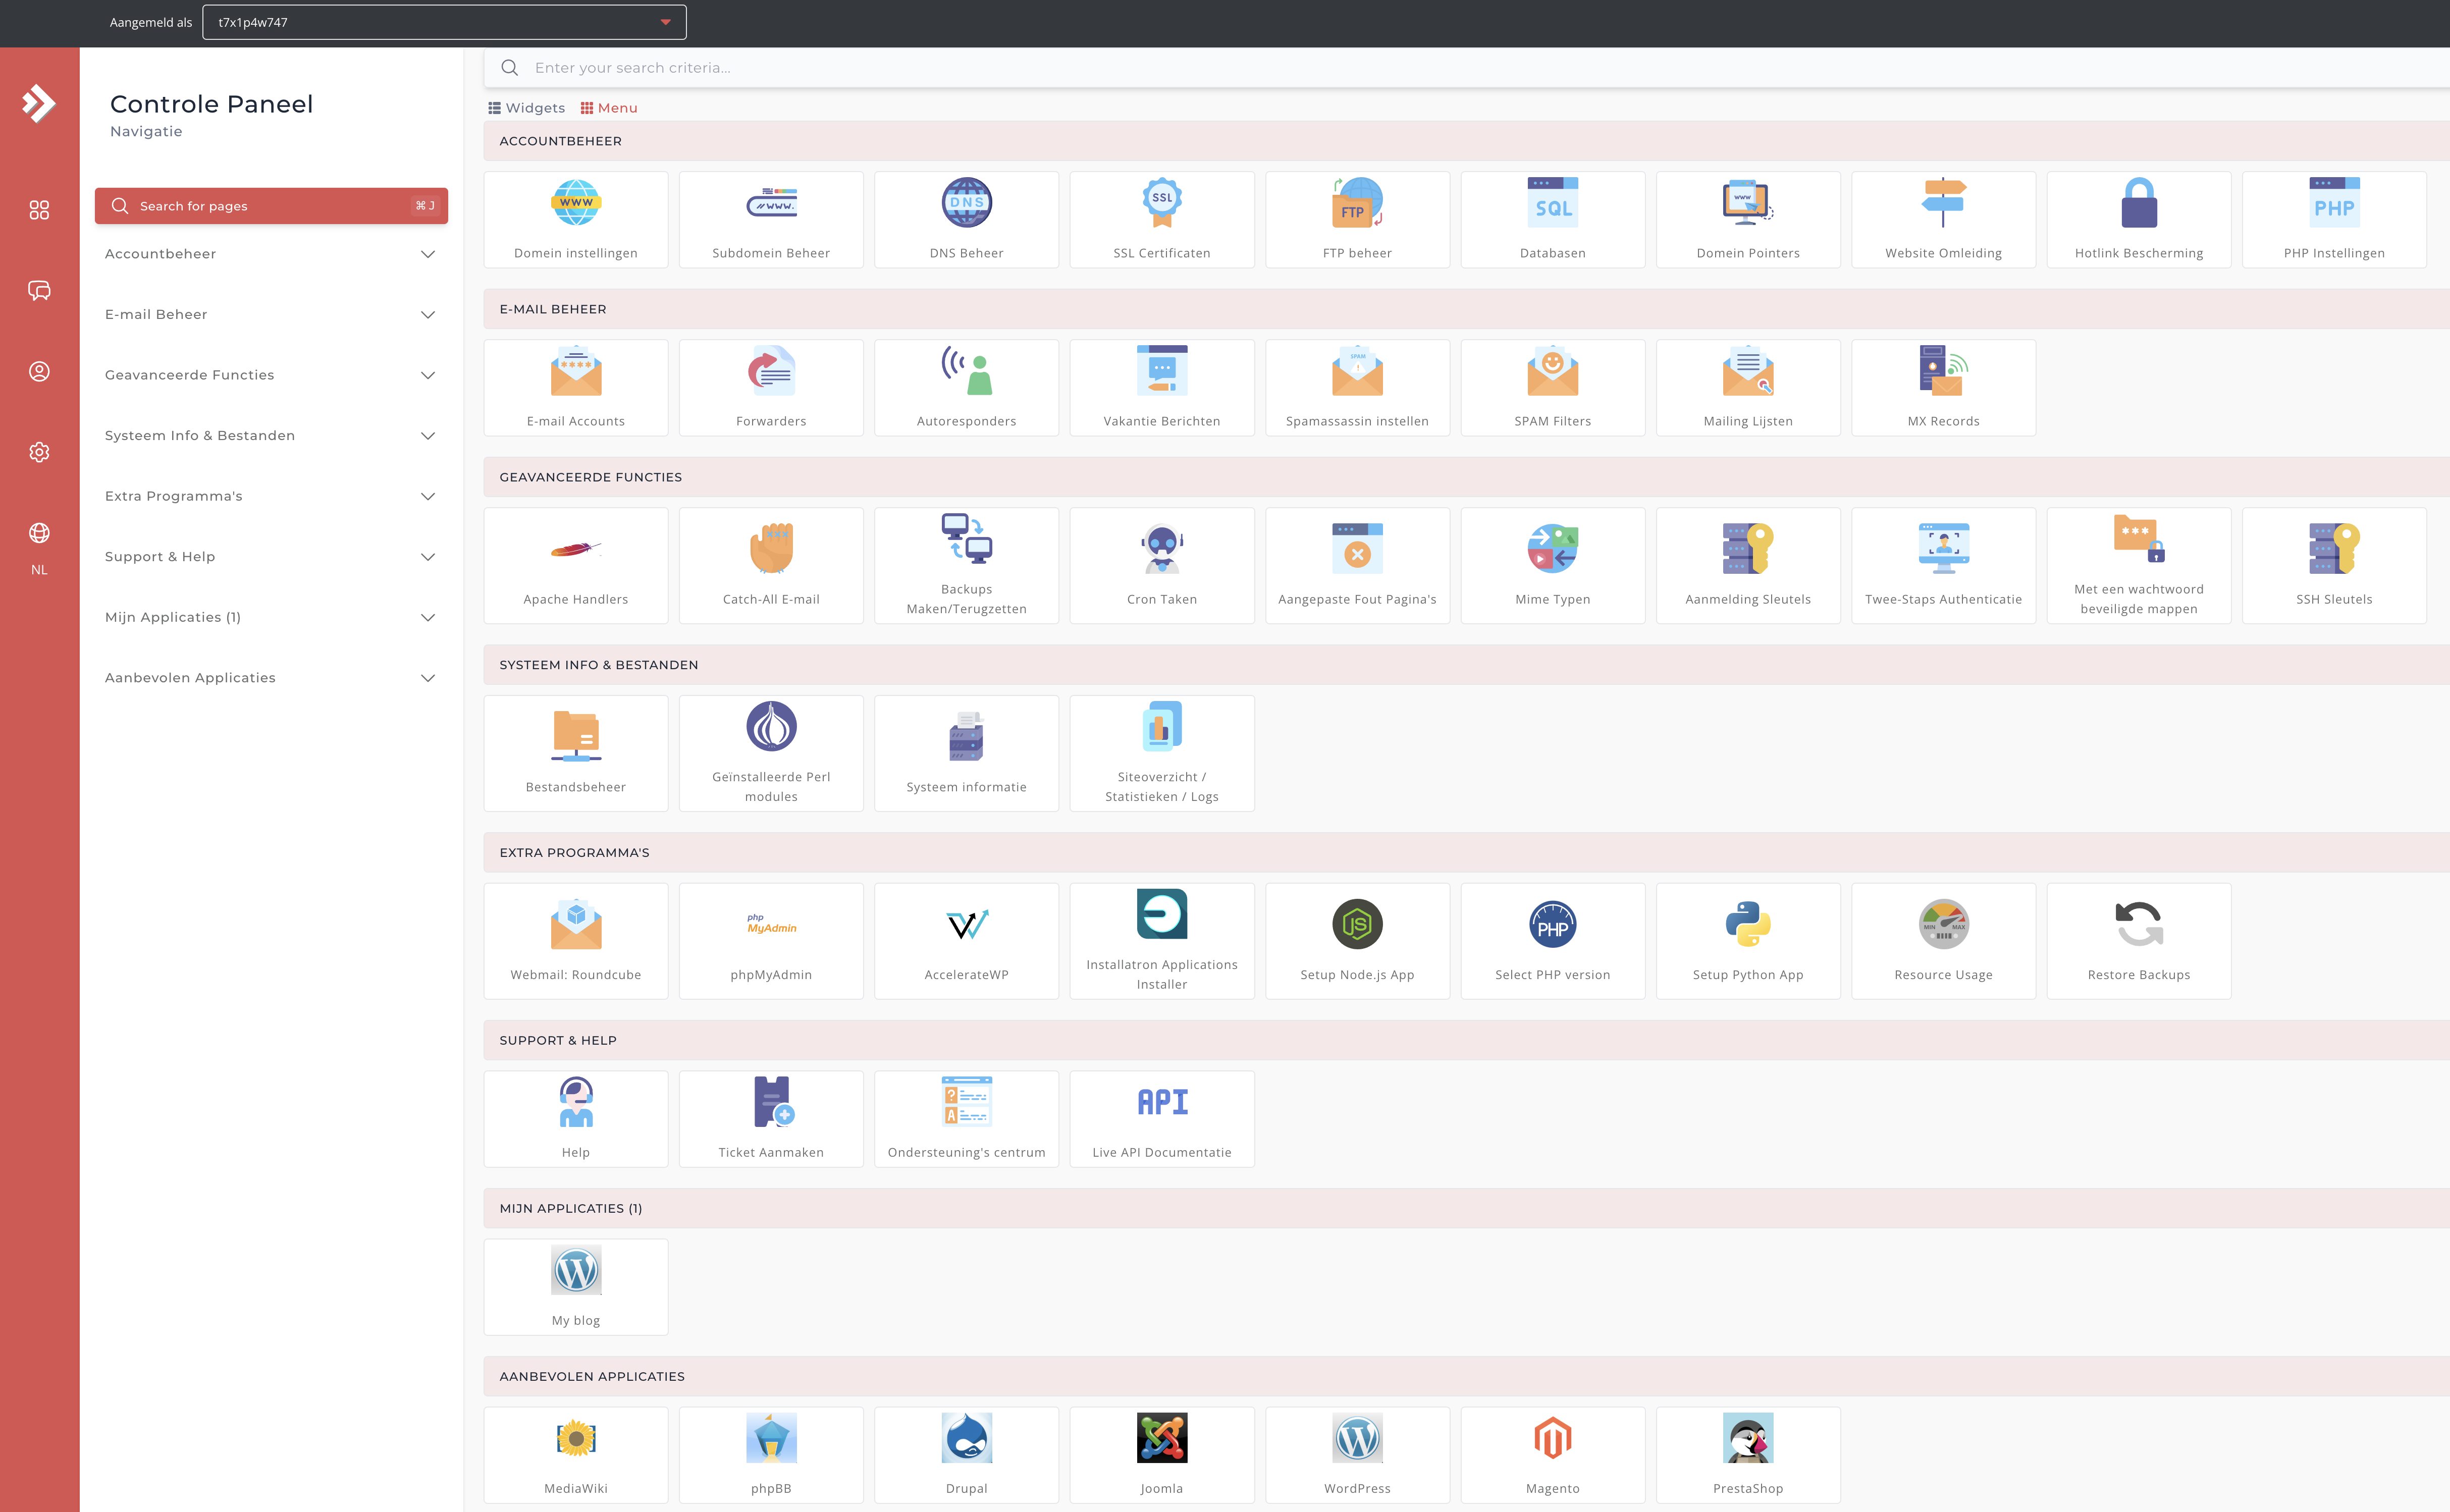
Task: Click the language globe icon in sidebar
Action: 39,533
